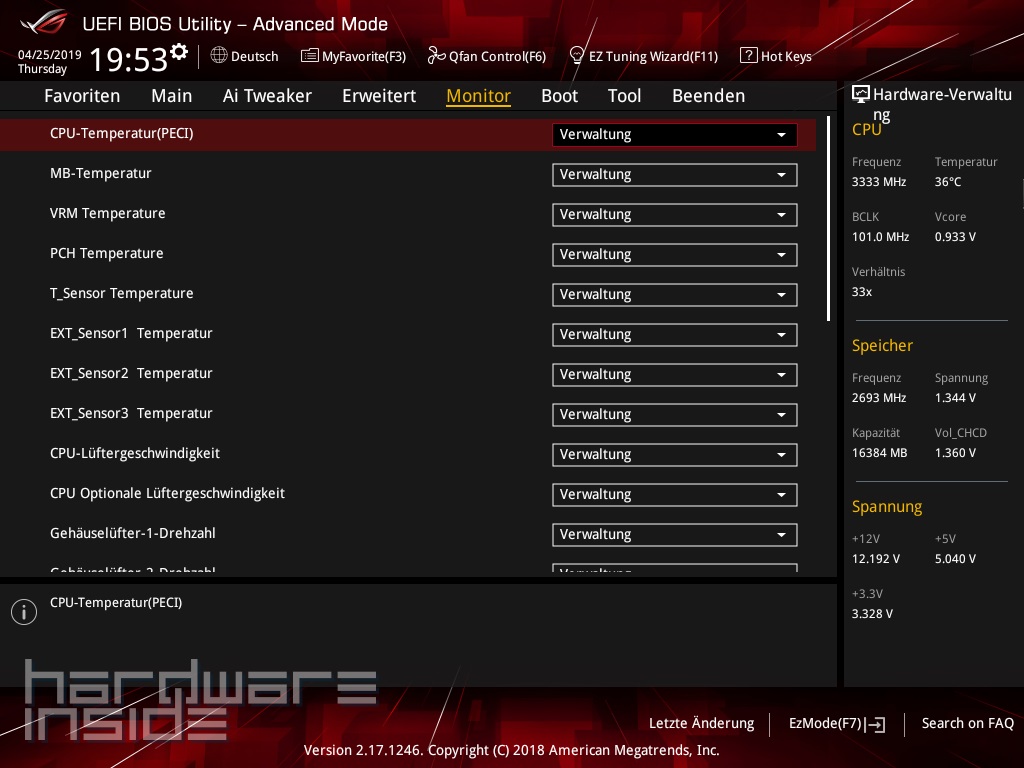Screen dimensions: 1024x768
Task: Click the 19:53 clock display
Action: pyautogui.click(x=129, y=59)
